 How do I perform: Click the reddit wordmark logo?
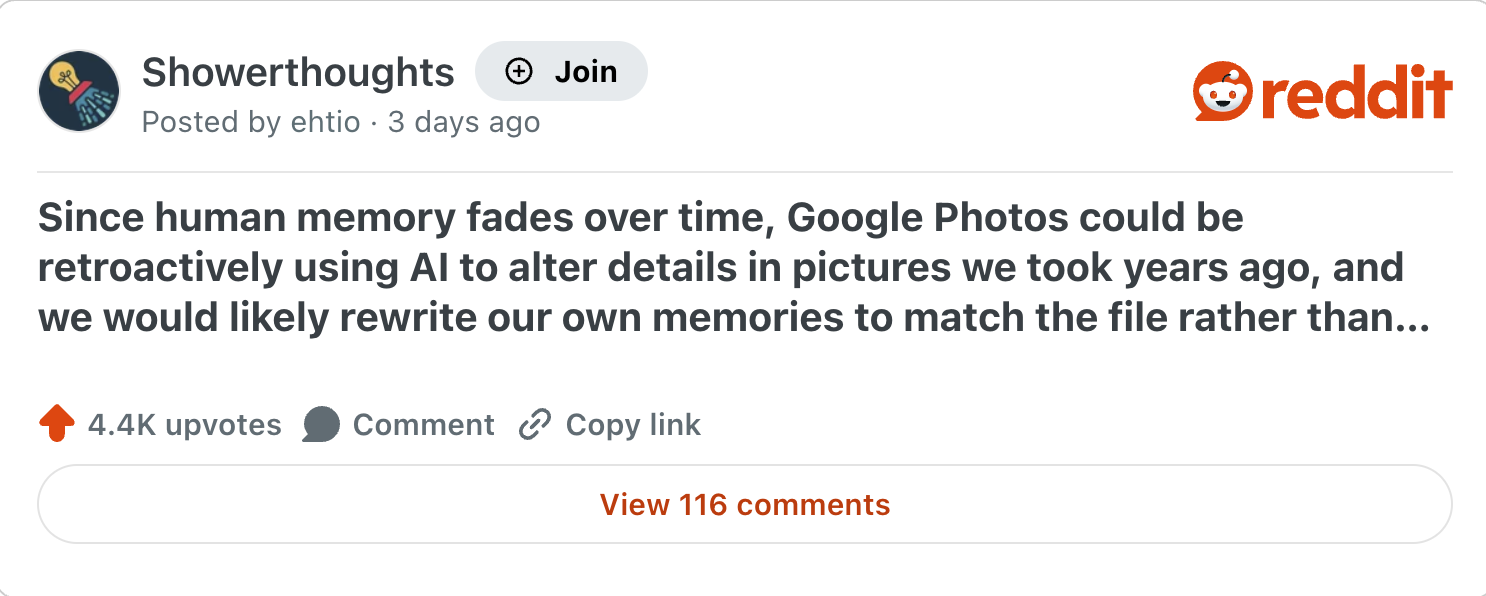(1356, 93)
